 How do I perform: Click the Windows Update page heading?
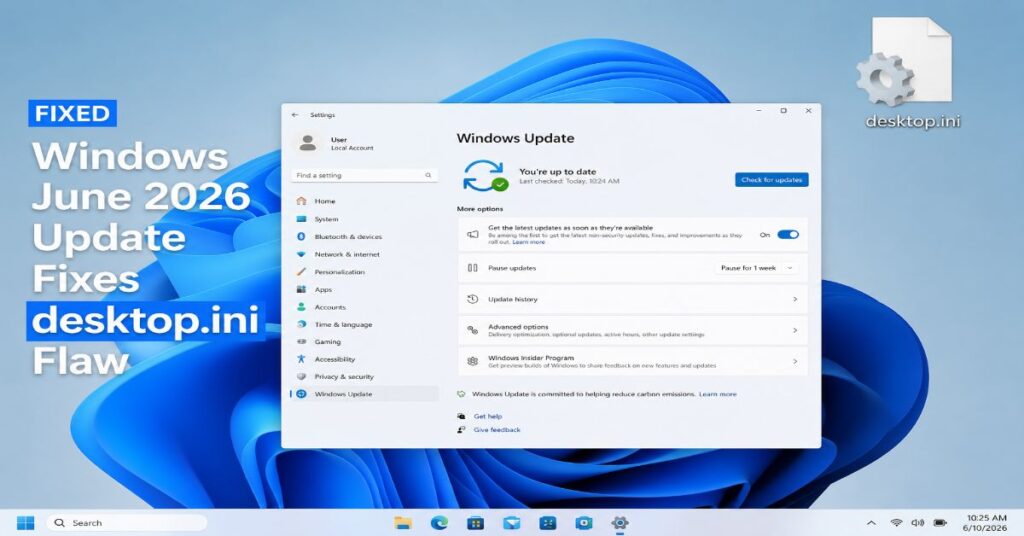coord(515,138)
